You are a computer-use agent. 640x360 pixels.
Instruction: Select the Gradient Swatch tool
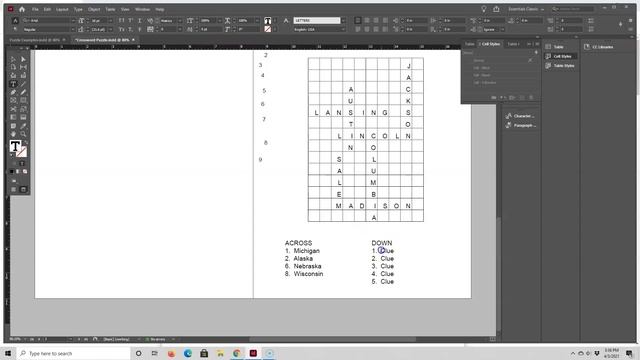coord(13,117)
